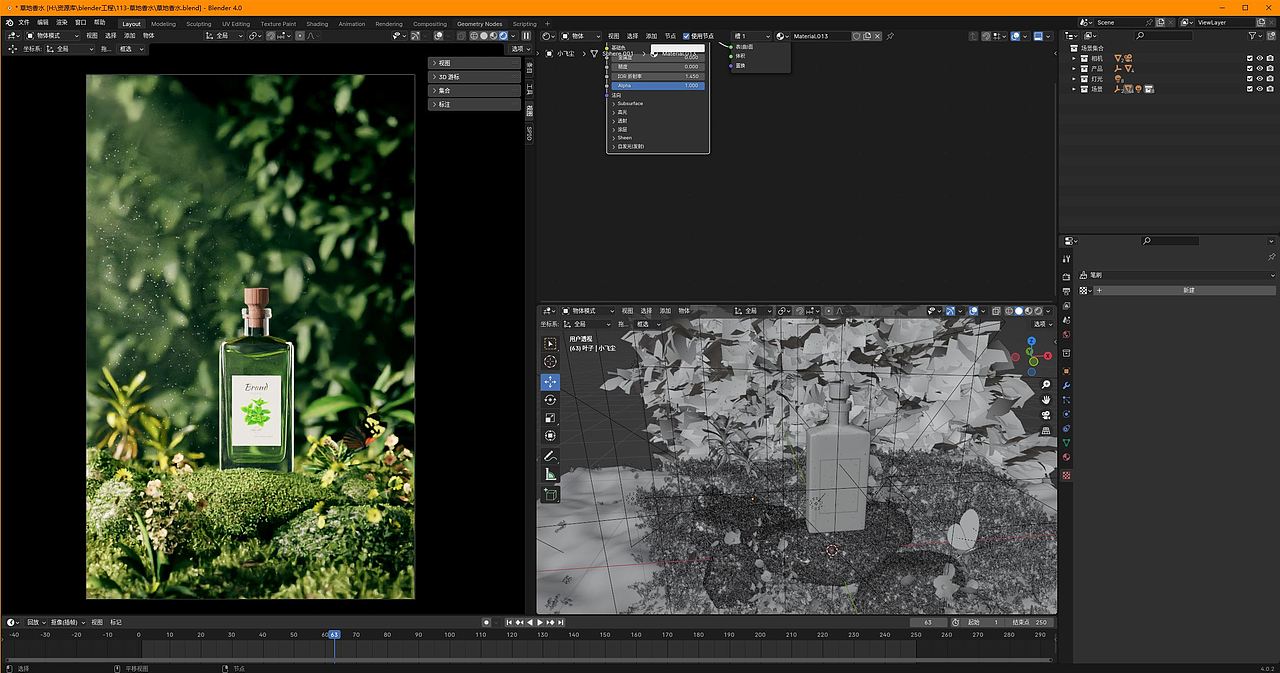This screenshot has height=673, width=1280.
Task: Expand the 集合 panel in the sidebar
Action: tap(474, 90)
